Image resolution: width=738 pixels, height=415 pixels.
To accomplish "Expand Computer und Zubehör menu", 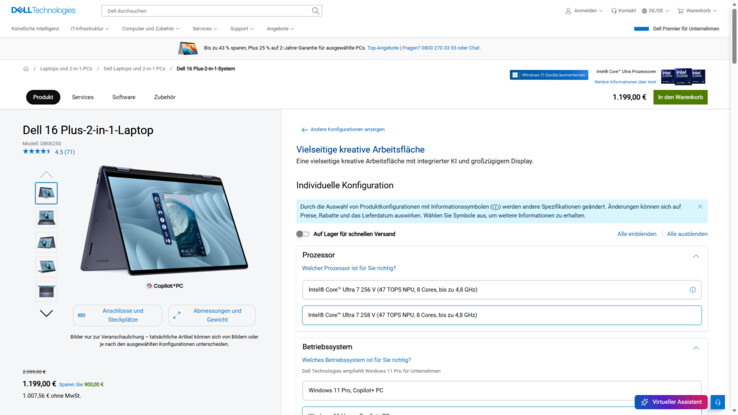I will pos(151,29).
